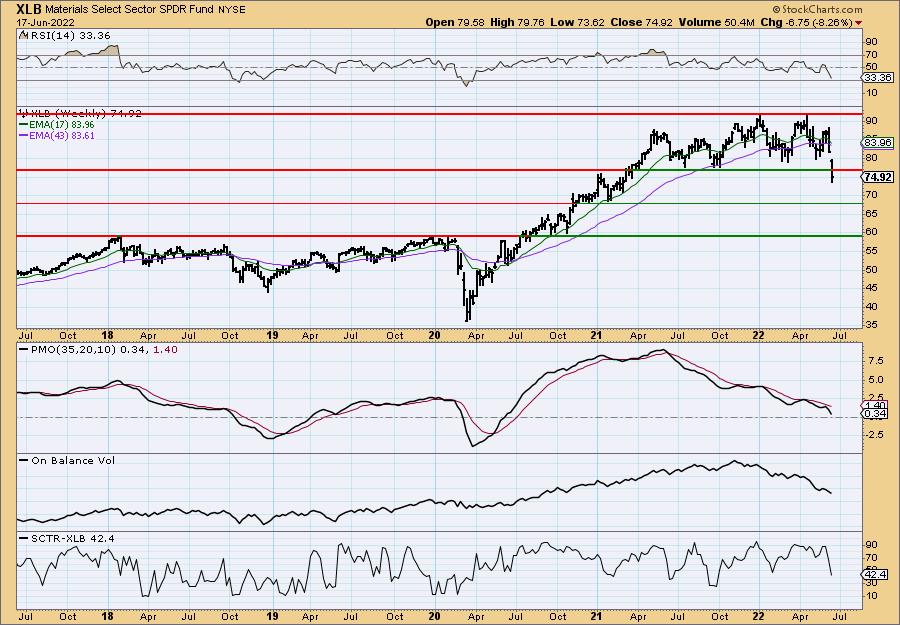
Task: Click the topmost red resistance line near 92
Action: [439, 114]
